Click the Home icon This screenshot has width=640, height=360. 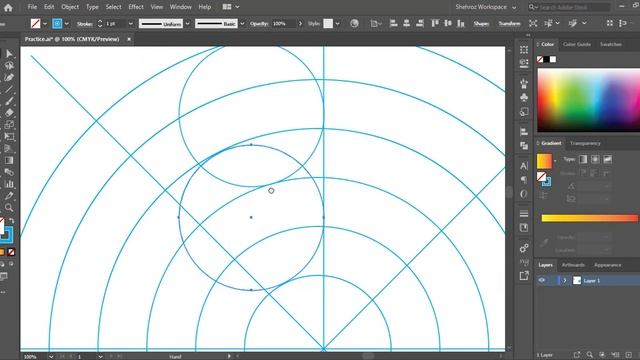pyautogui.click(x=8, y=7)
